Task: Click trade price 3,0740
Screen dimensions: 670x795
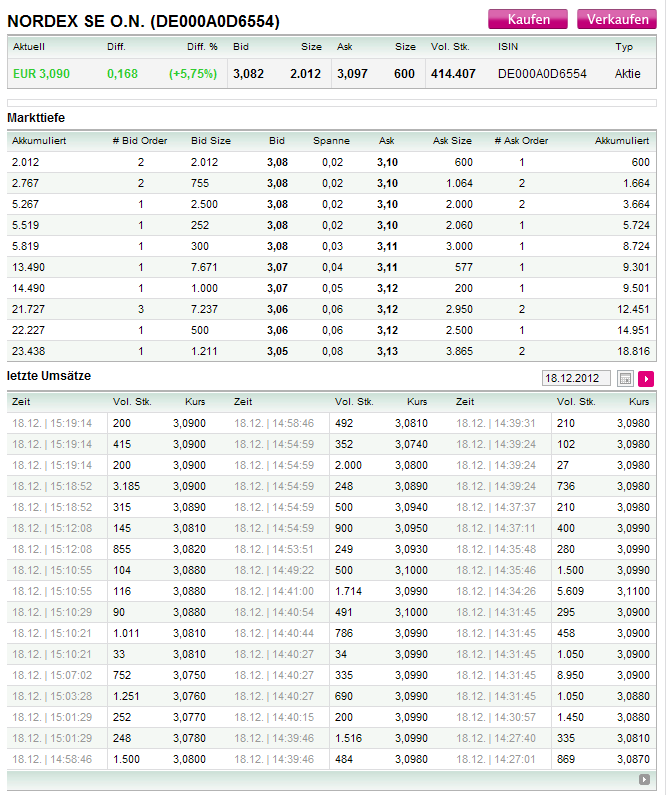Action: (411, 444)
